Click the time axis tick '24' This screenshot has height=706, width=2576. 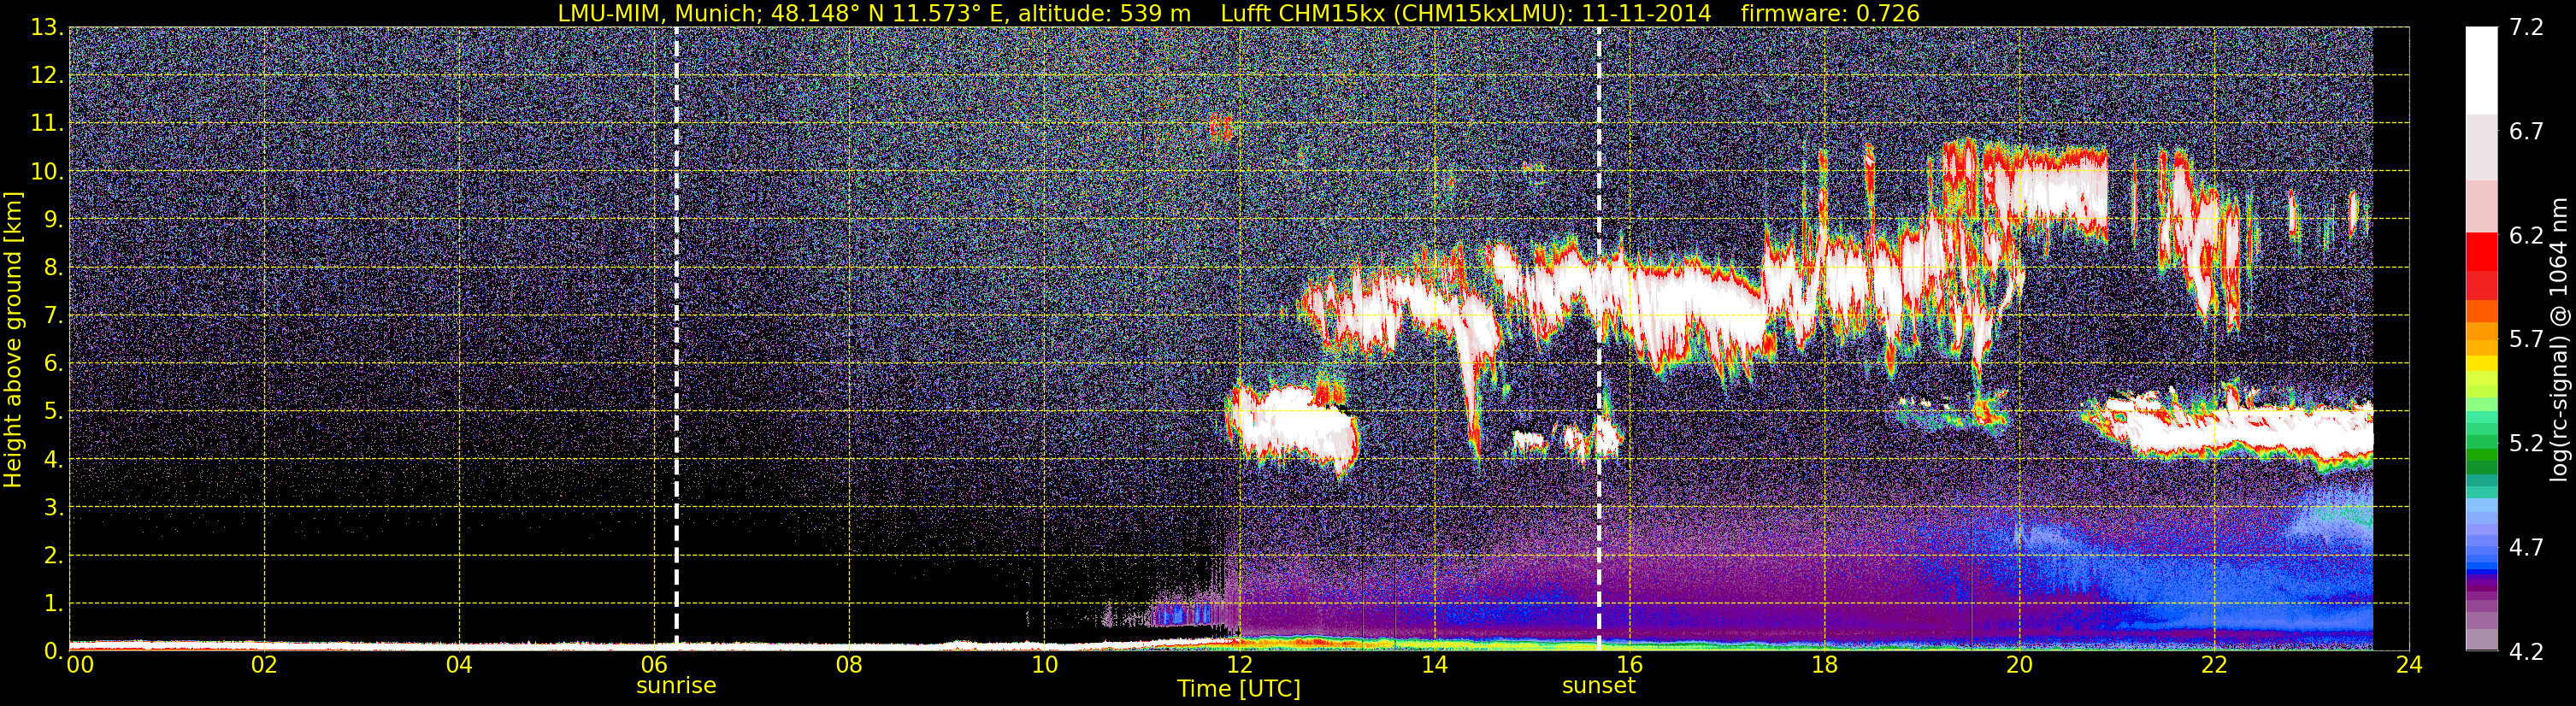[x=2409, y=665]
